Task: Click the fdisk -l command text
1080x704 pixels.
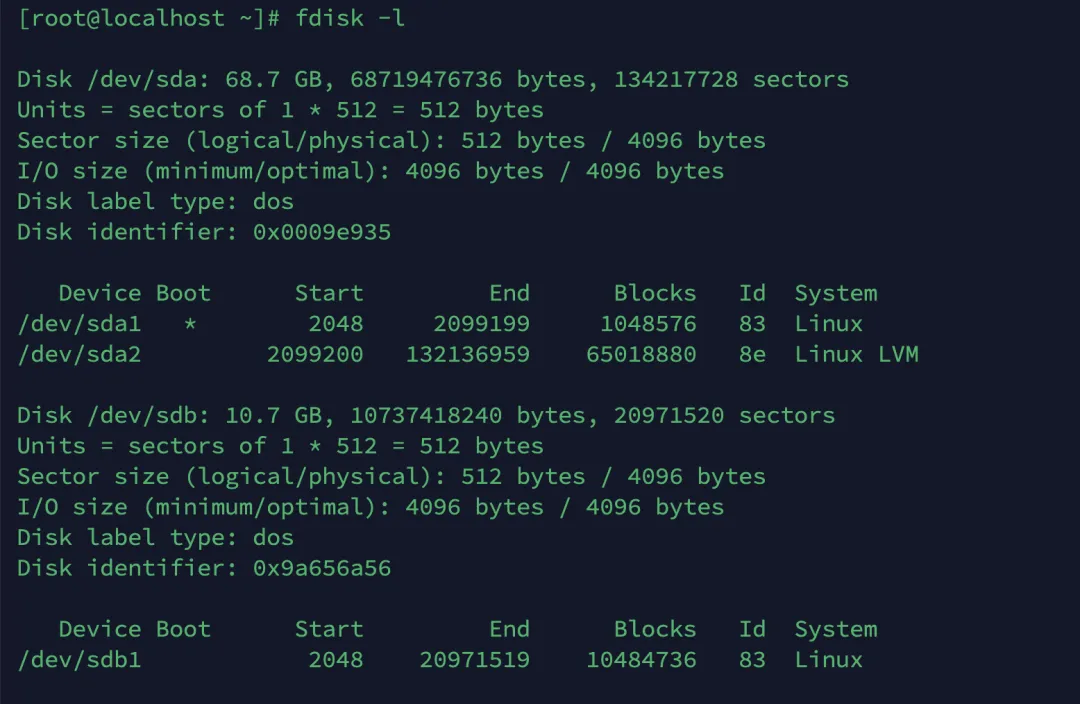Action: tap(350, 18)
